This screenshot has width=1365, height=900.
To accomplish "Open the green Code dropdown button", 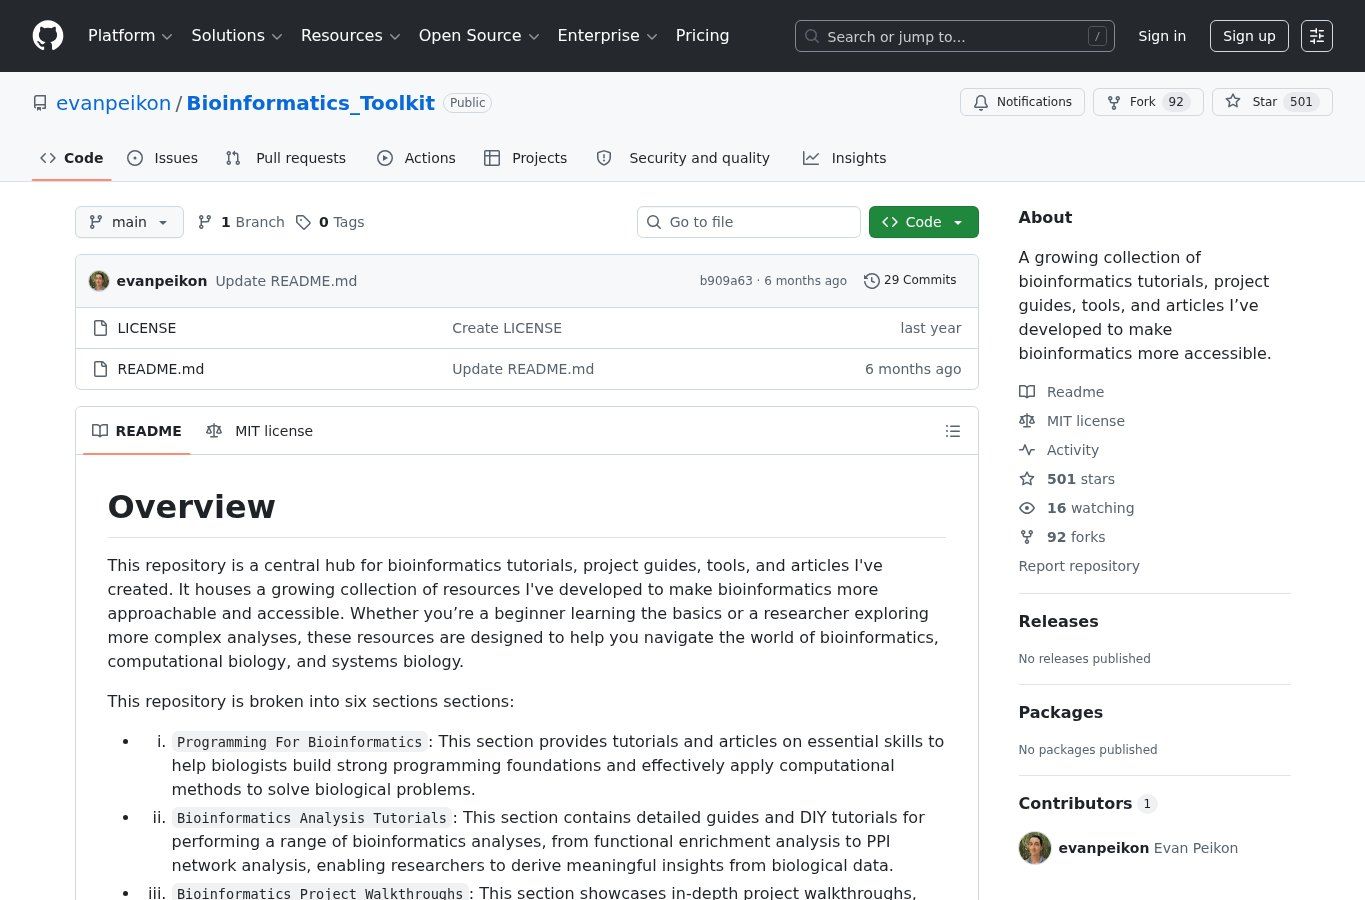I will (x=923, y=222).
